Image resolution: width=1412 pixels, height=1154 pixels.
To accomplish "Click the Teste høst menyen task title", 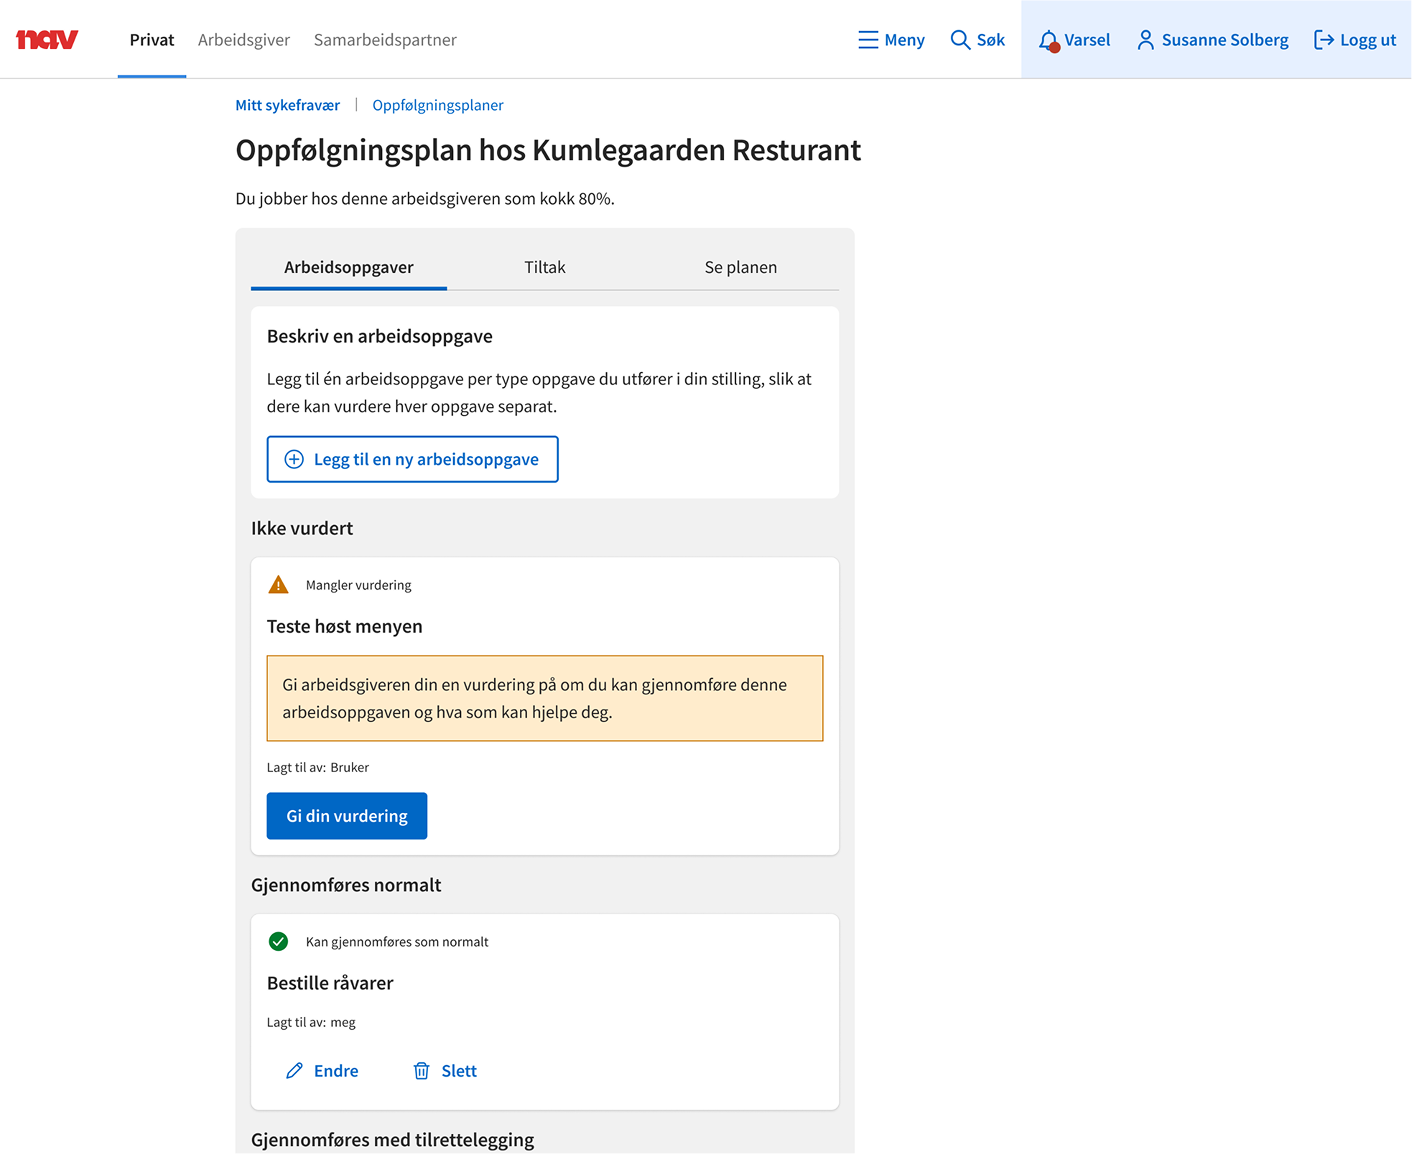I will click(x=345, y=626).
